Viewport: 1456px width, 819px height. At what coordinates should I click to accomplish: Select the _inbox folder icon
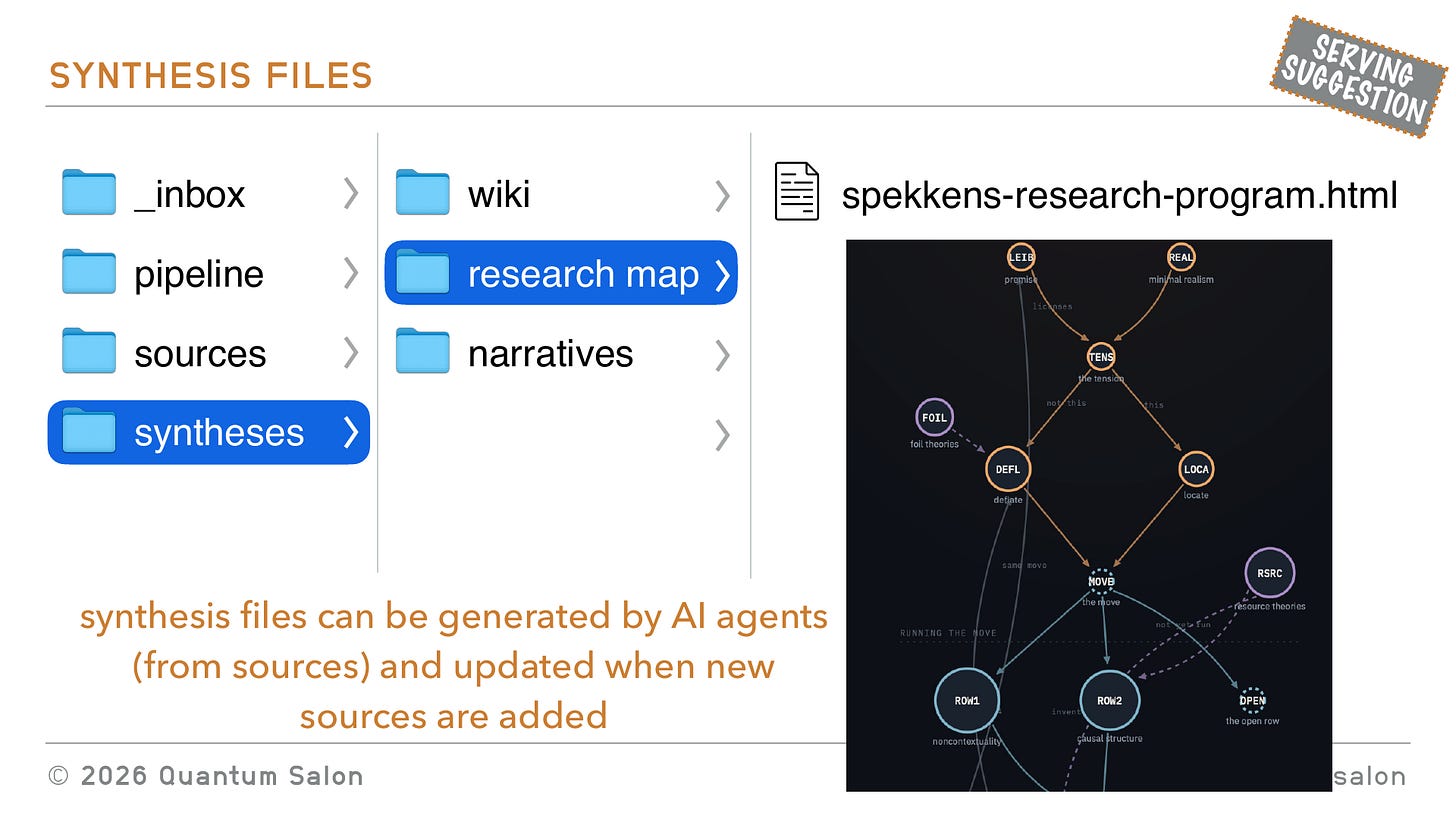(x=89, y=193)
